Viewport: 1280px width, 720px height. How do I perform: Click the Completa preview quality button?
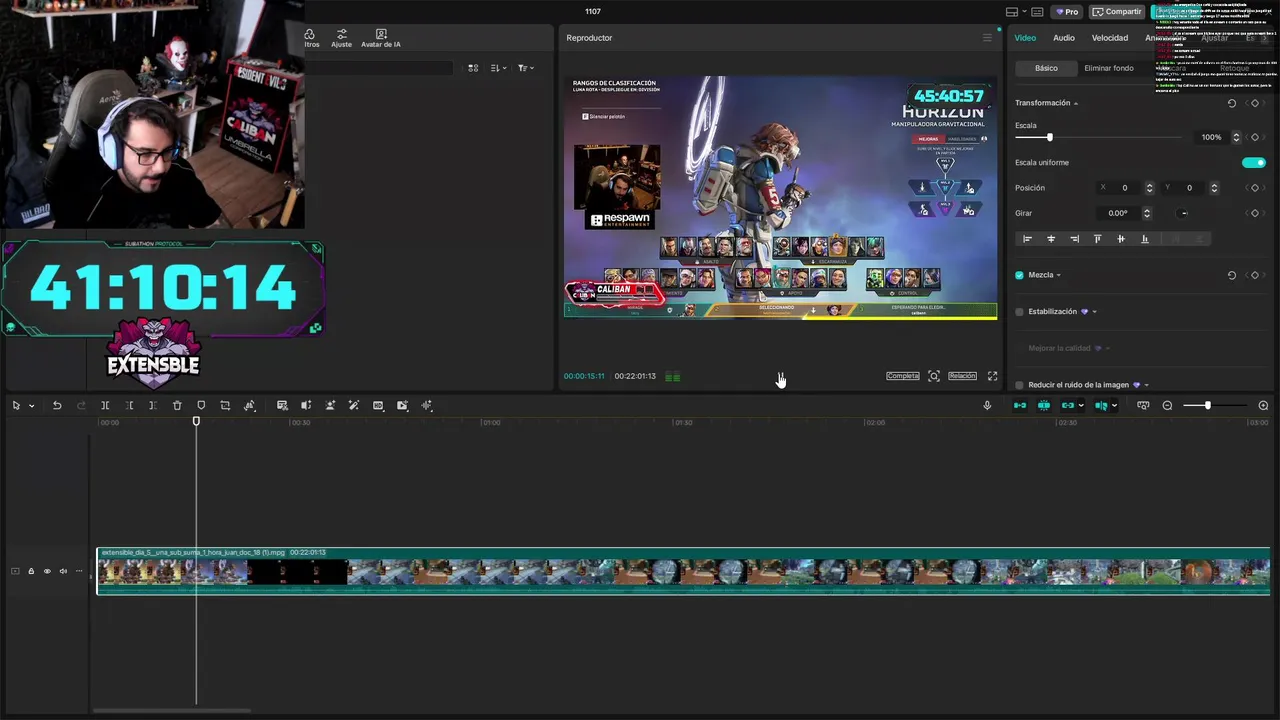[903, 376]
